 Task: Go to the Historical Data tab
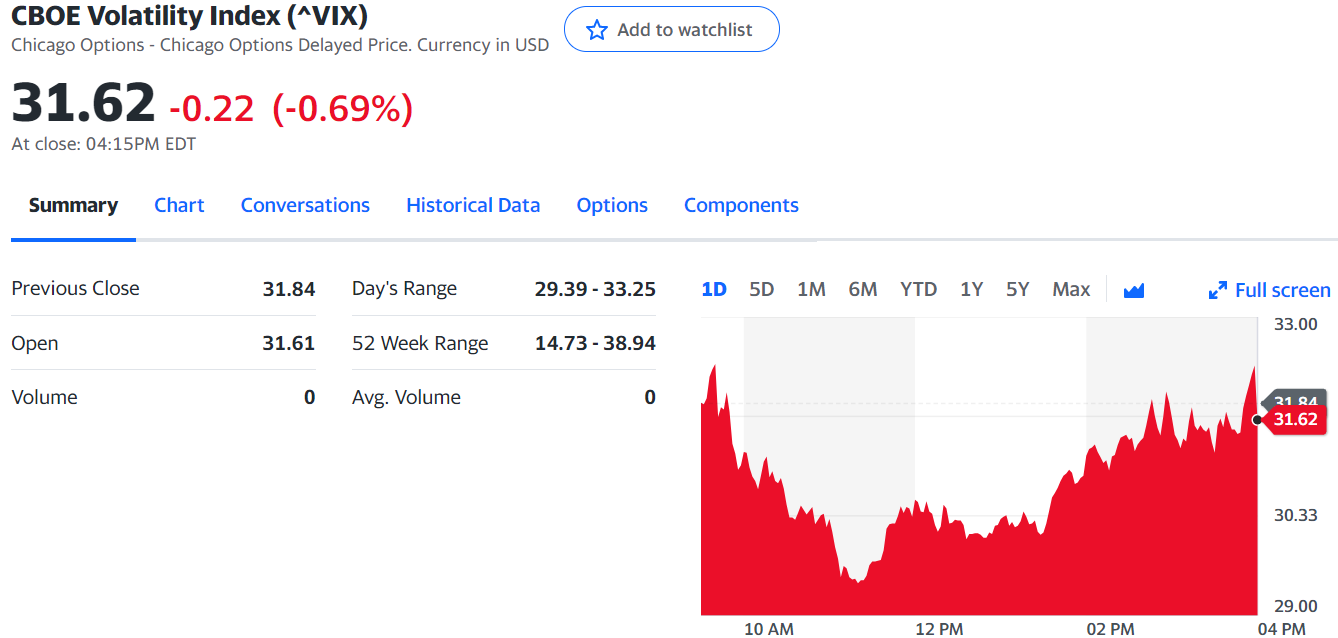click(x=473, y=205)
